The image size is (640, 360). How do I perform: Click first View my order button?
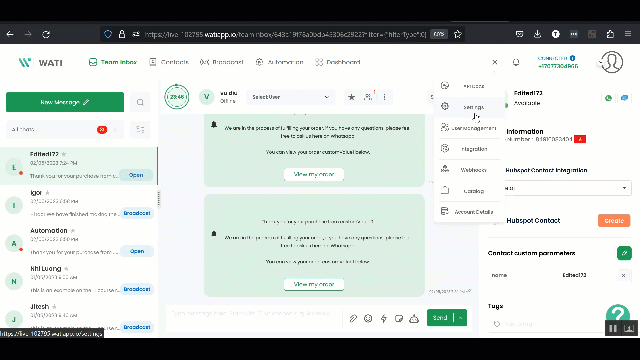click(x=313, y=174)
